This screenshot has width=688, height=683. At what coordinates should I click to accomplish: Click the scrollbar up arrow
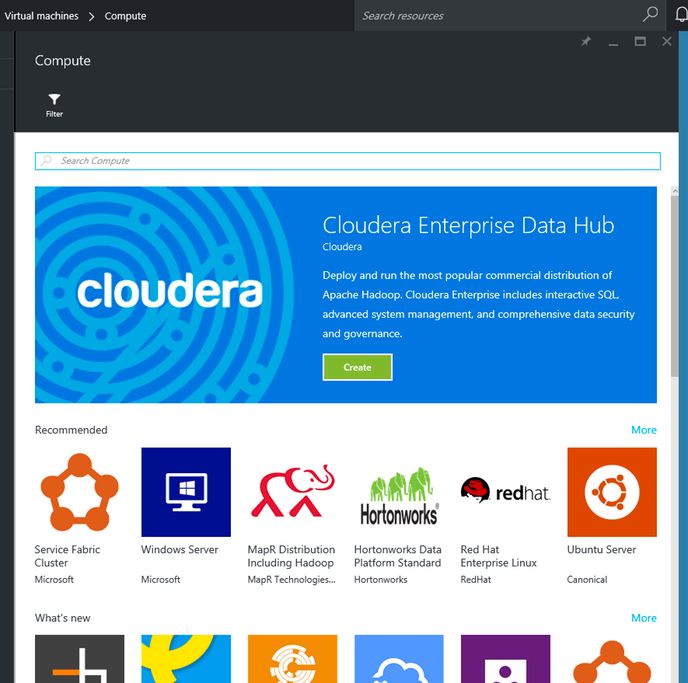click(674, 191)
